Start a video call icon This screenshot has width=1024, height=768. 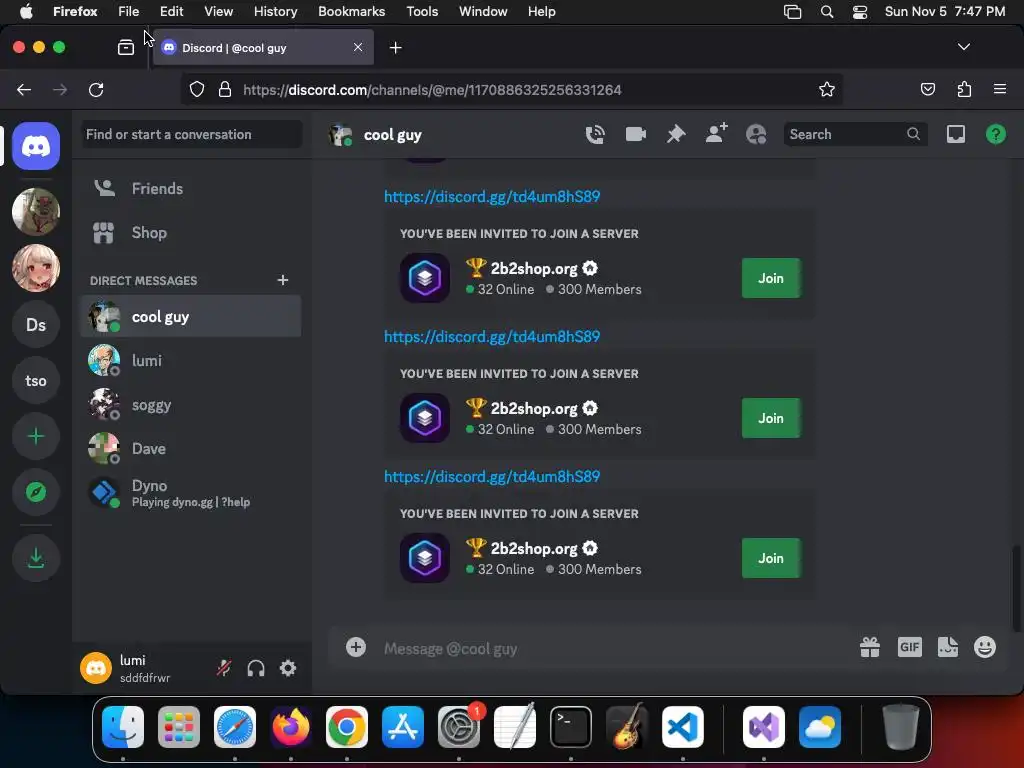coord(635,135)
